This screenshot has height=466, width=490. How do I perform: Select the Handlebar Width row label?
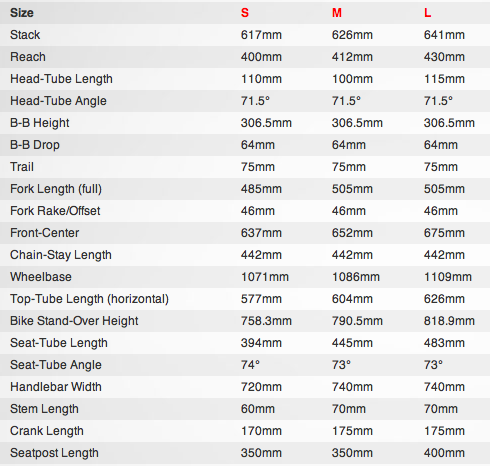(x=56, y=387)
